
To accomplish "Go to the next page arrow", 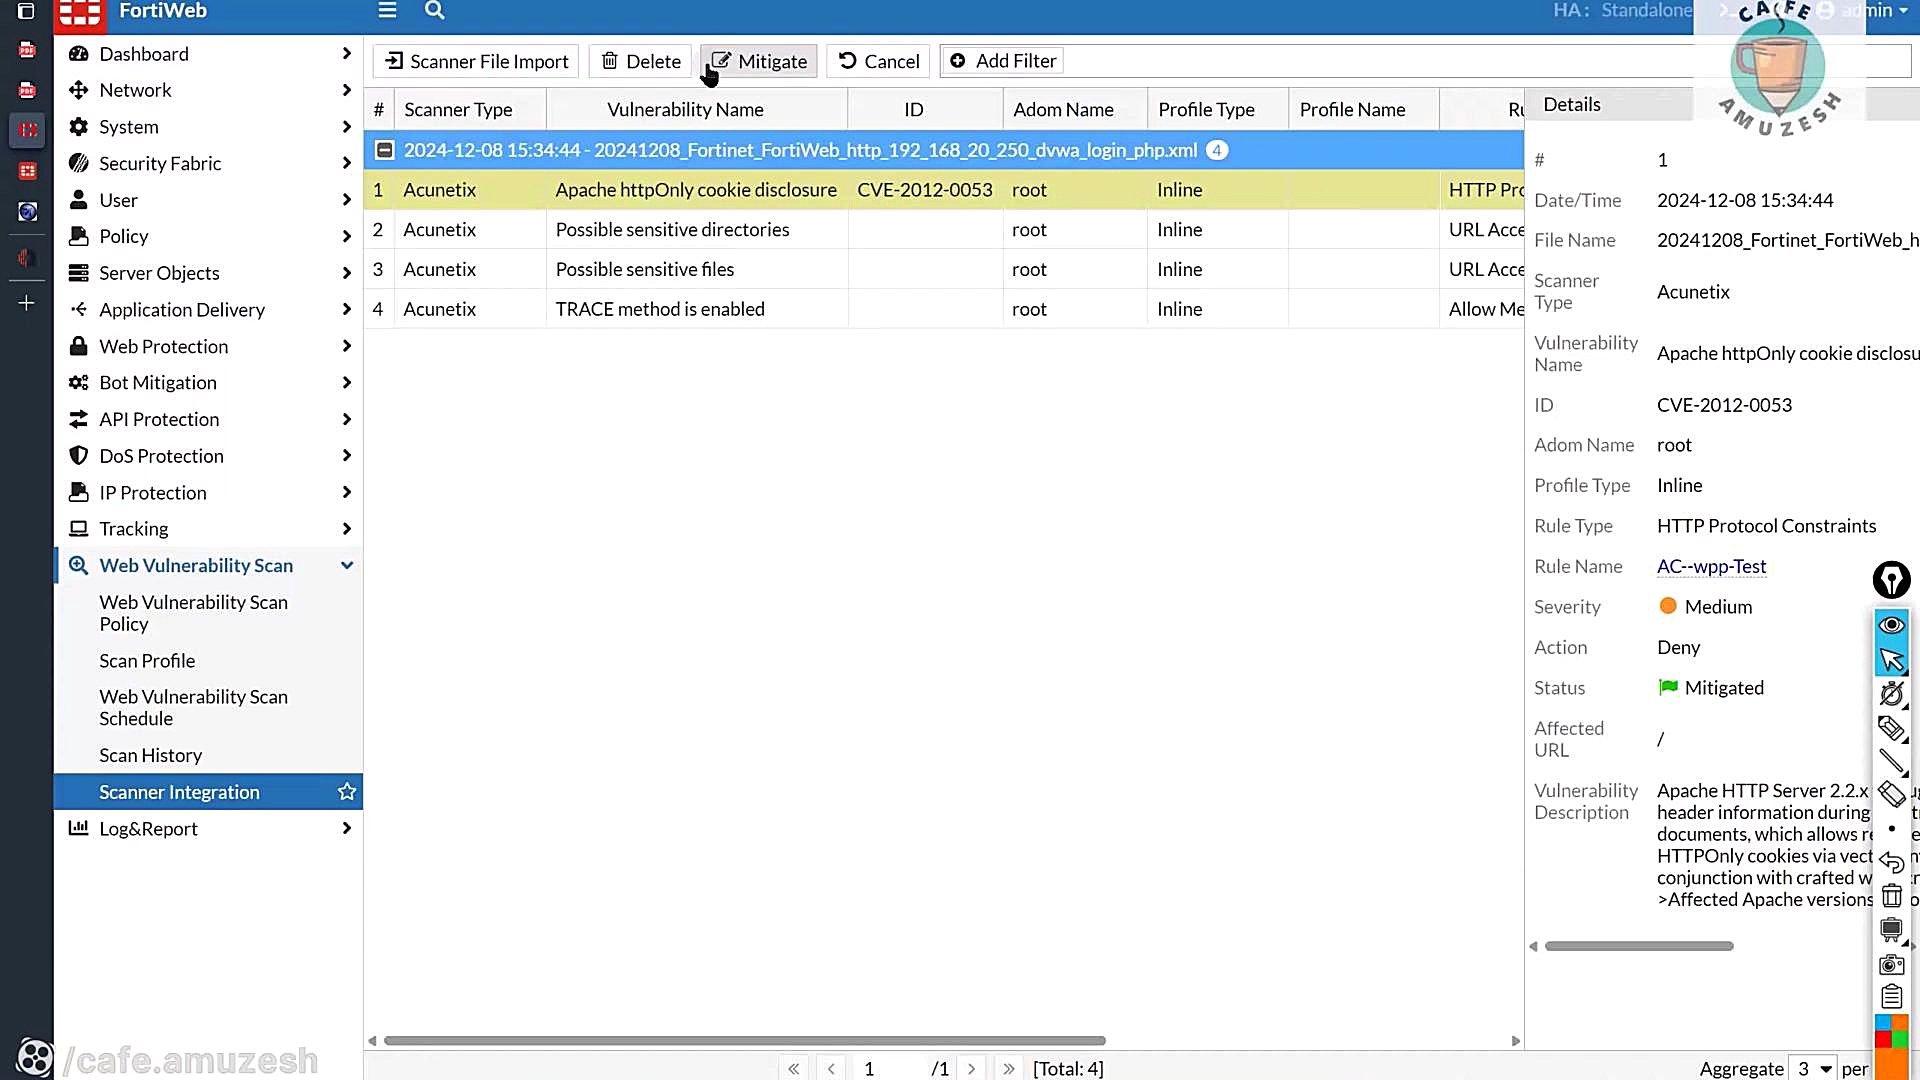I will point(971,1068).
